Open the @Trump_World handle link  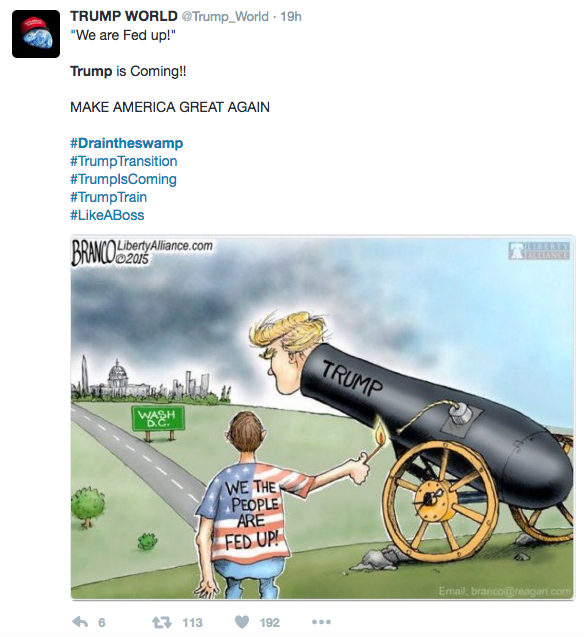[x=225, y=17]
